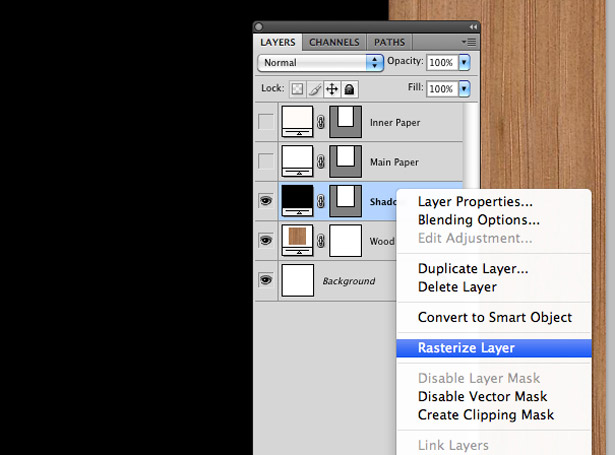Image resolution: width=615 pixels, height=455 pixels.
Task: Select Inner Paper layer fill thumbnail
Action: click(297, 122)
